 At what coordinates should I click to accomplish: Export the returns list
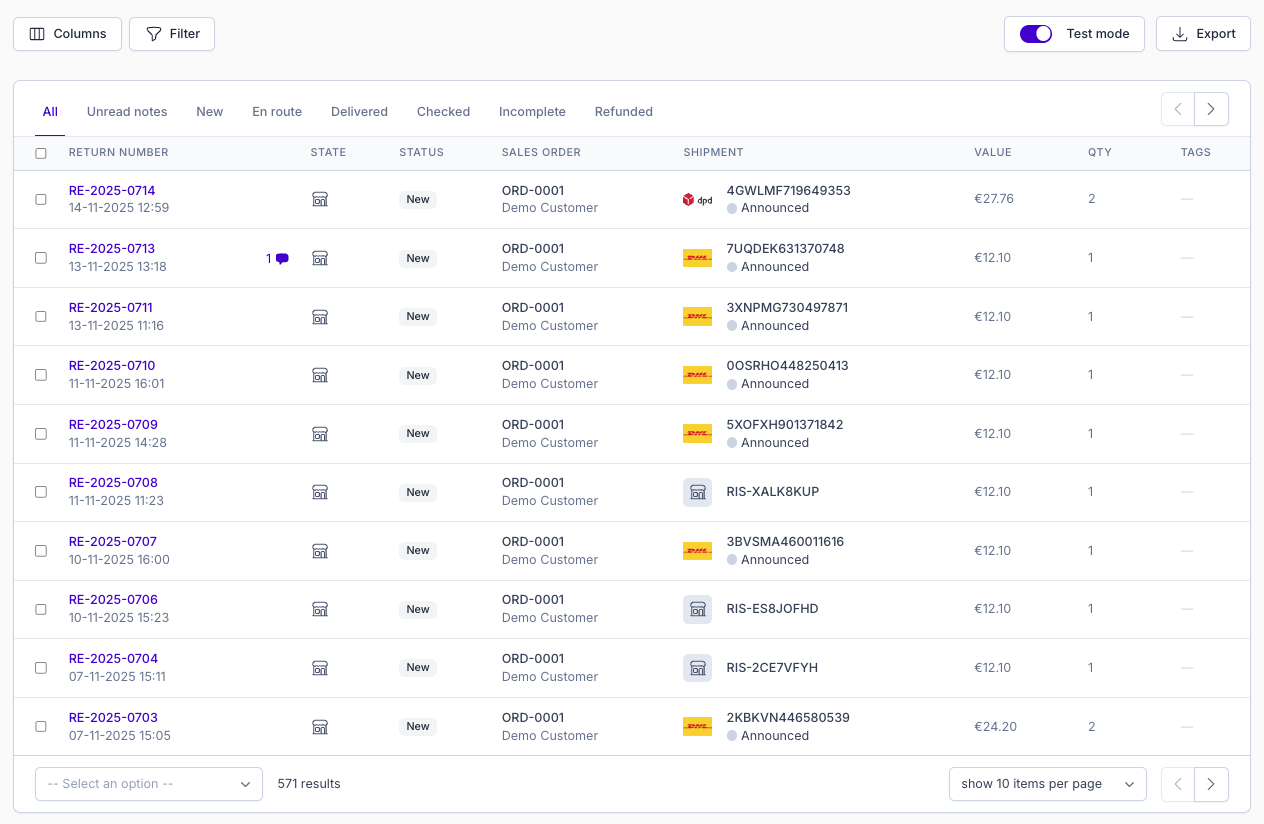point(1203,34)
